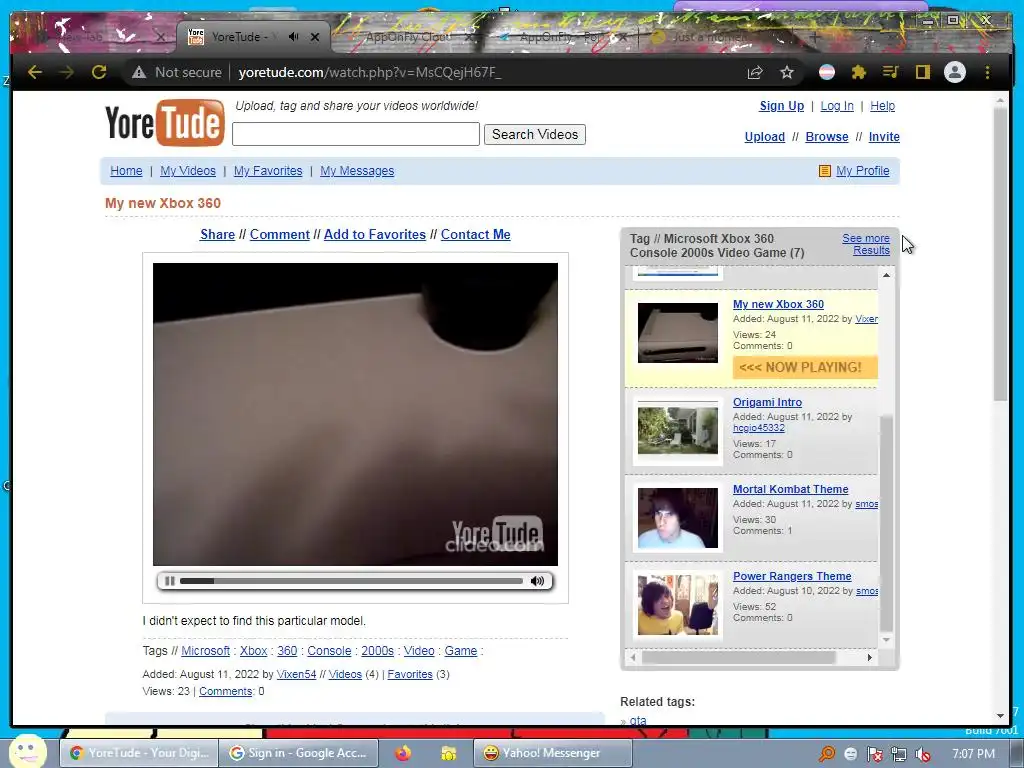This screenshot has width=1024, height=768.
Task: Open the media control playlist icon
Action: click(x=891, y=72)
